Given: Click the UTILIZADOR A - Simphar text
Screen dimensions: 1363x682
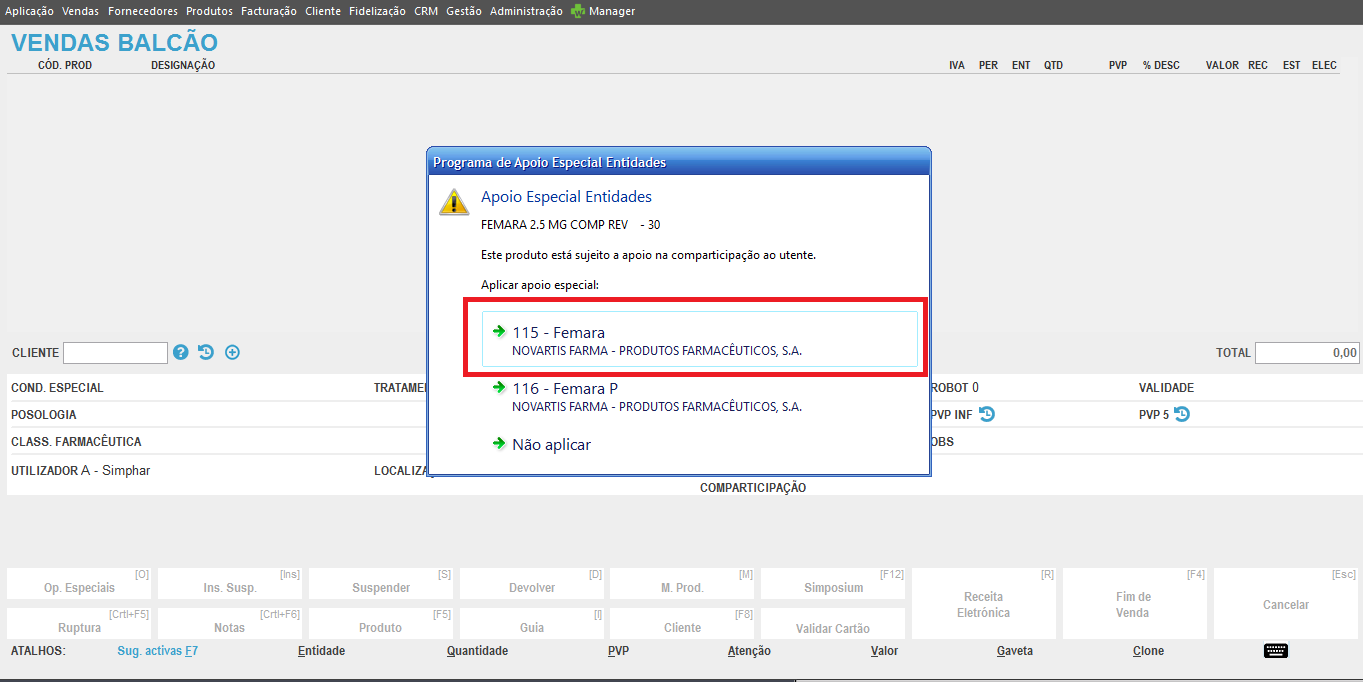Looking at the screenshot, I should 80,470.
